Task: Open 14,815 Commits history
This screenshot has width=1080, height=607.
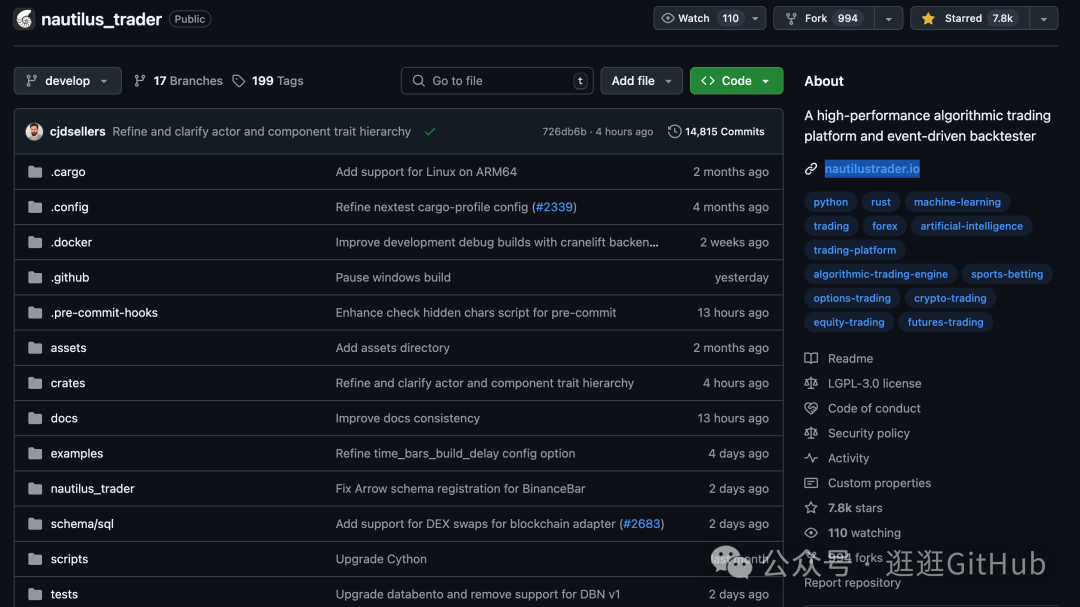Action: coord(716,131)
